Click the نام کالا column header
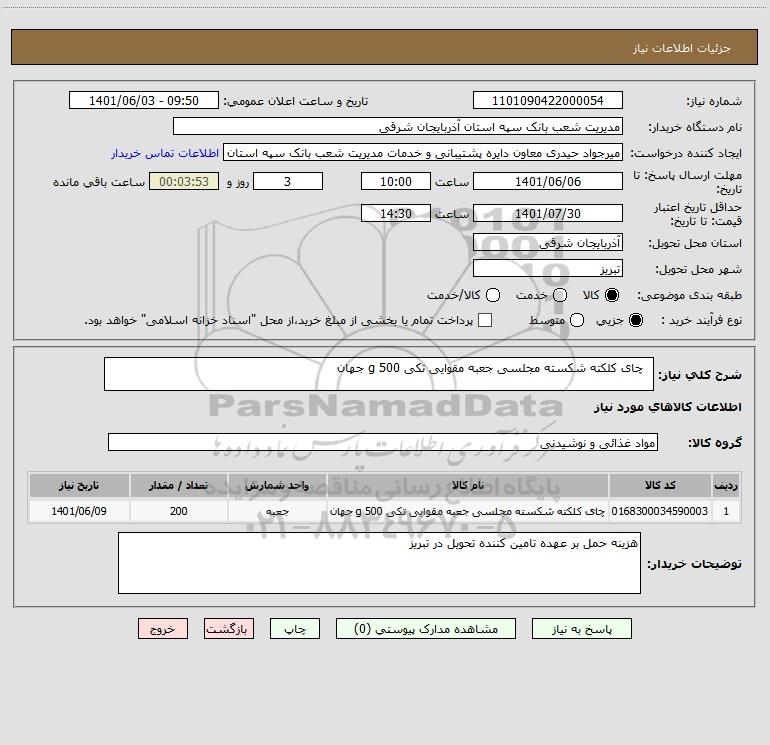770x745 pixels. [x=468, y=485]
